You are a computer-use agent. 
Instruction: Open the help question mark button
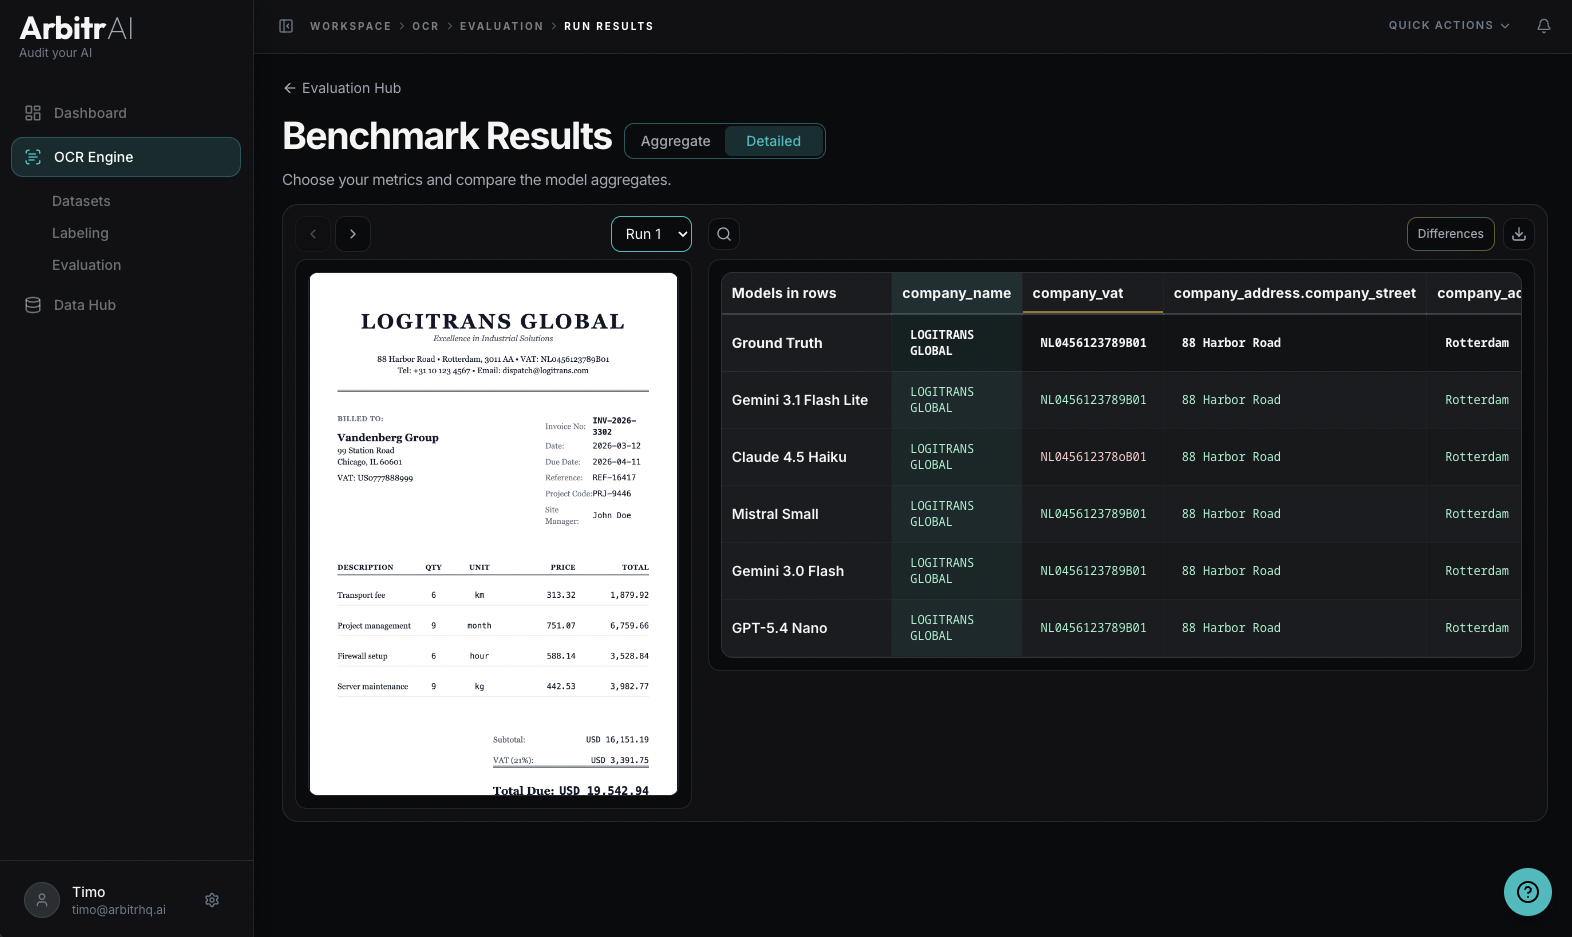[x=1527, y=891]
